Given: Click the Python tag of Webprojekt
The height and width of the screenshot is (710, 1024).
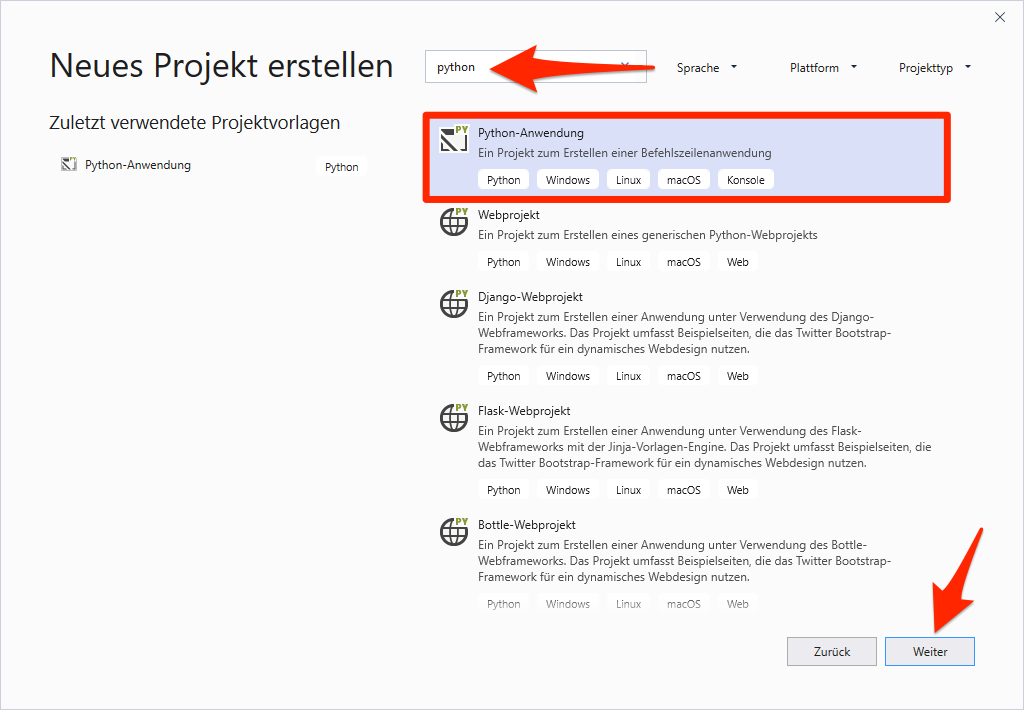Looking at the screenshot, I should coord(504,262).
